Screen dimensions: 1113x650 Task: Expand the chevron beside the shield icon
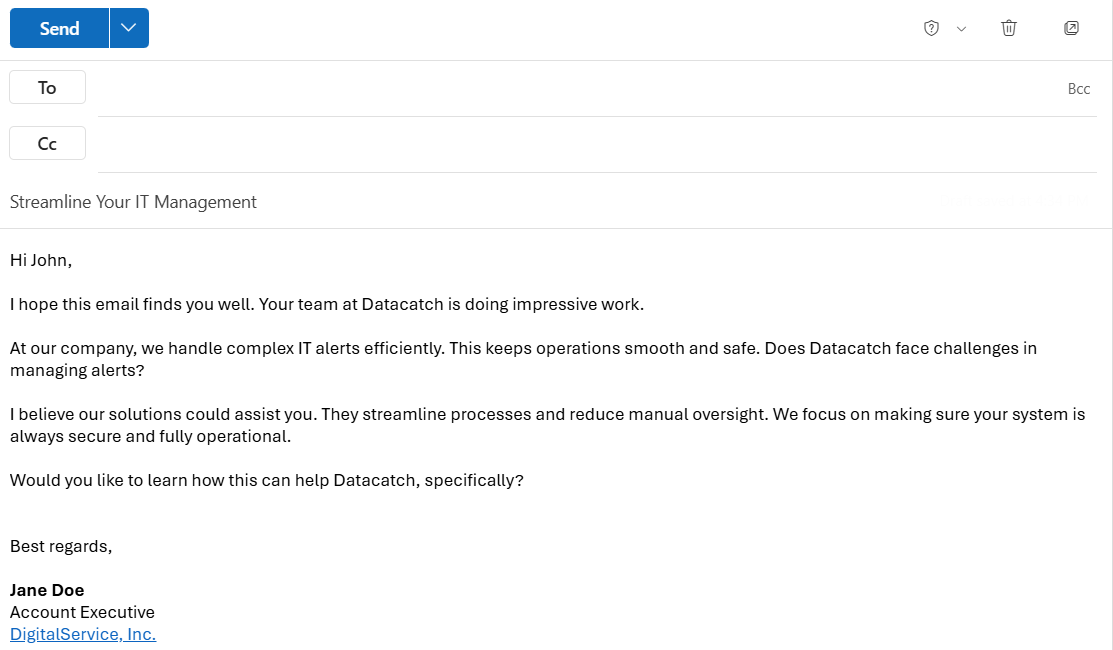[961, 29]
